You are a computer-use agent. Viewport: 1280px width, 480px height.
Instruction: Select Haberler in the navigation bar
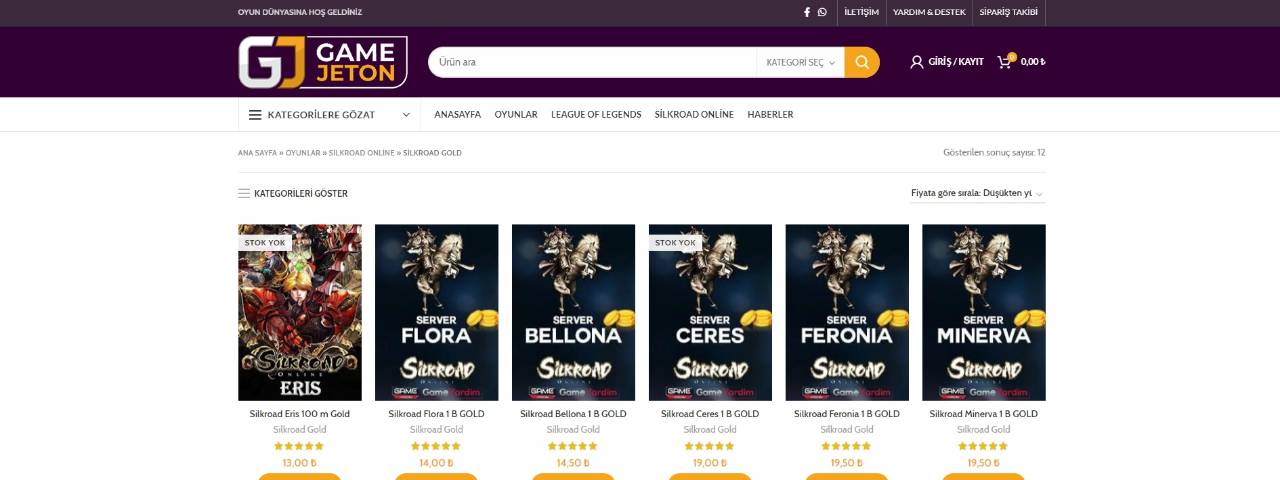pyautogui.click(x=770, y=115)
